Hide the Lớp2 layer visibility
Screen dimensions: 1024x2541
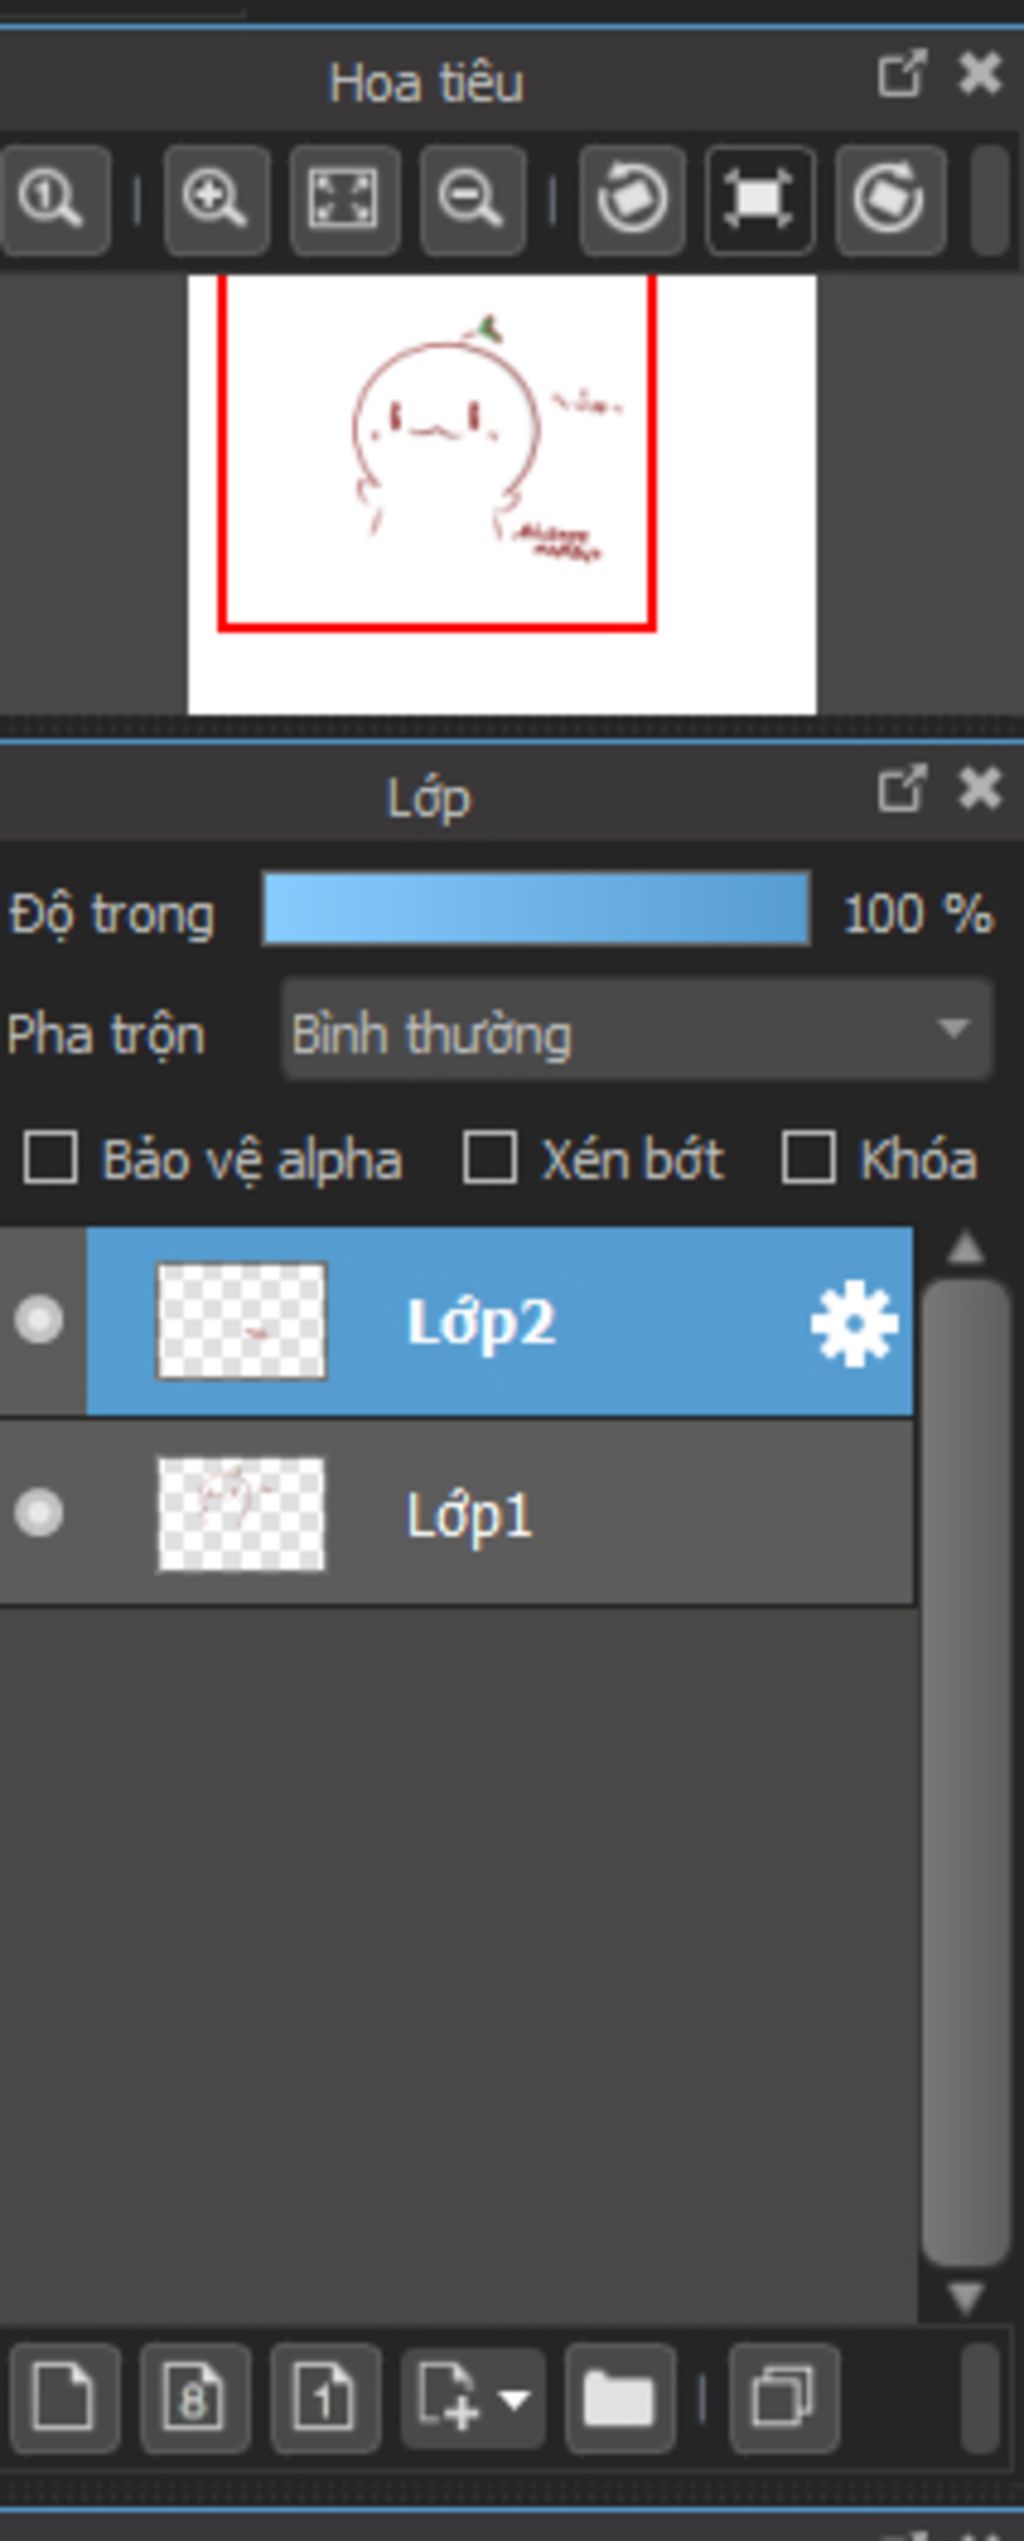tap(40, 1320)
